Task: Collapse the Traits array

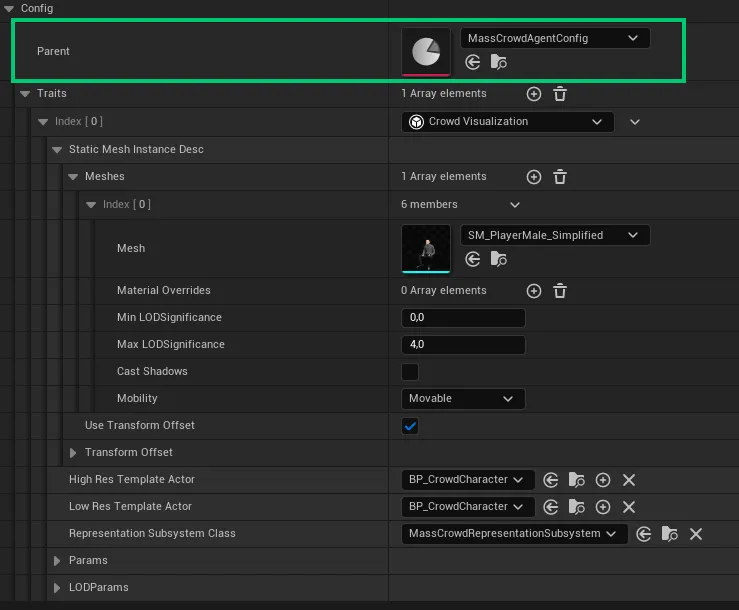Action: tap(25, 94)
